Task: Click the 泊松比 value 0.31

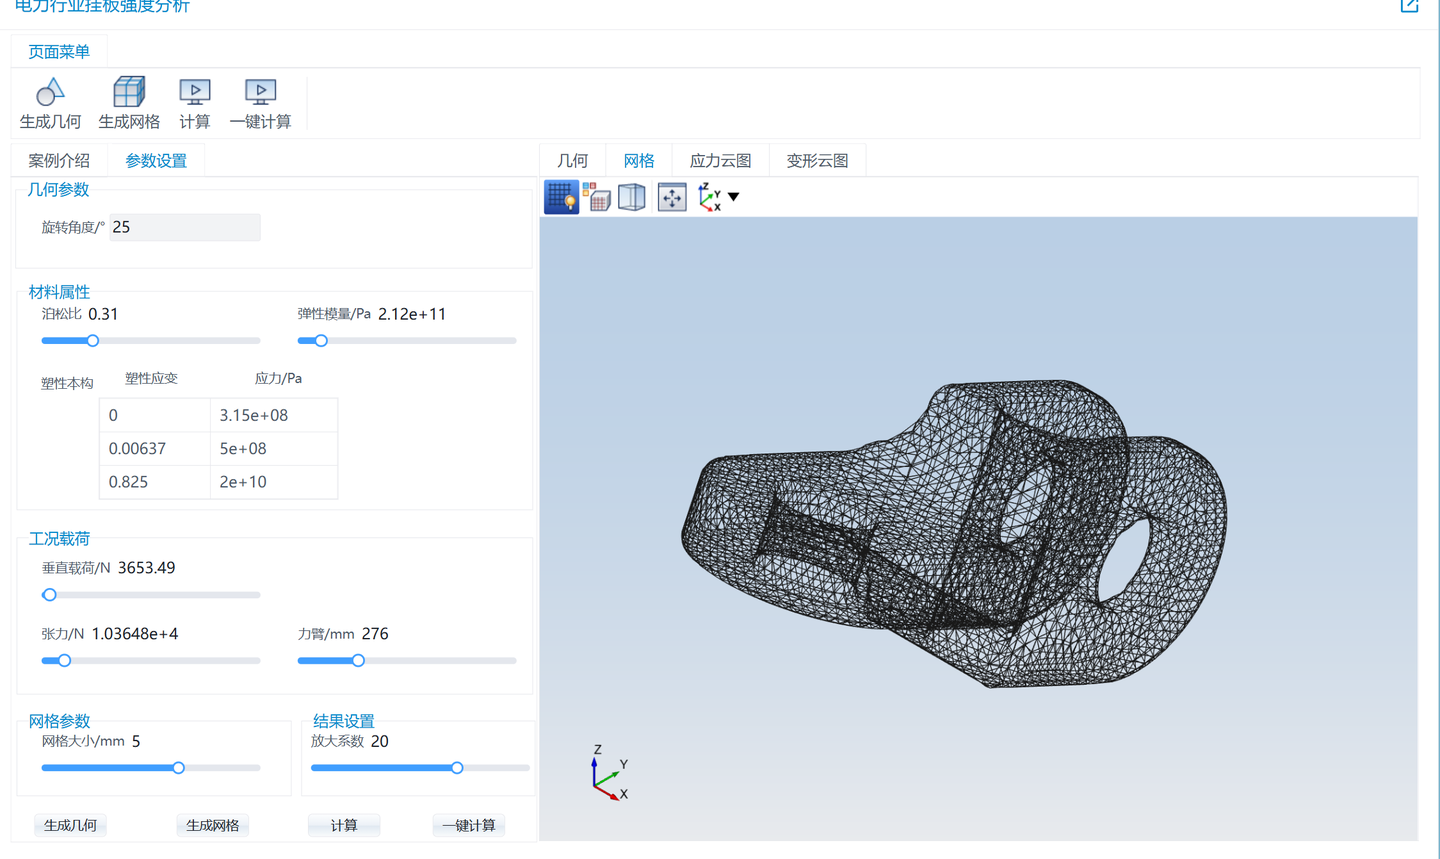Action: coord(103,314)
